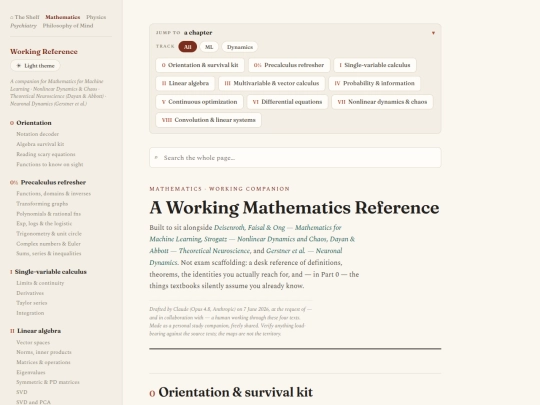
Task: Open Symmetric & PD matrices link
Action: (x=48, y=382)
